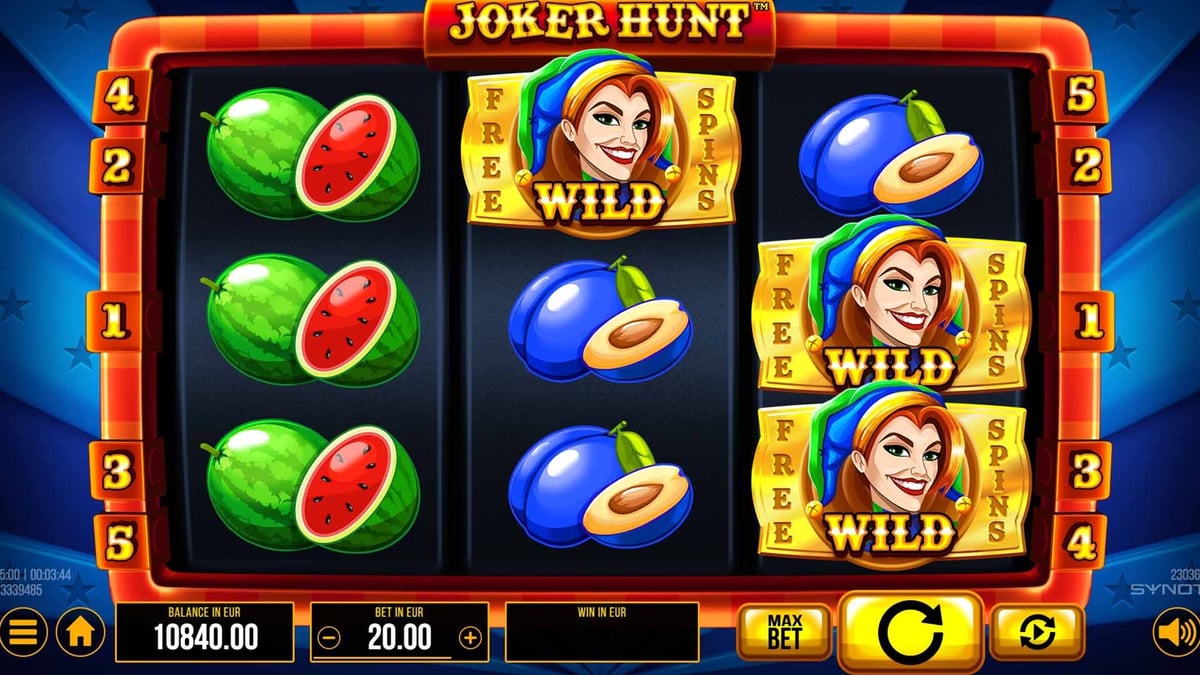Select payline 2 marker on left side
Viewport: 1200px width, 675px height.
click(117, 166)
